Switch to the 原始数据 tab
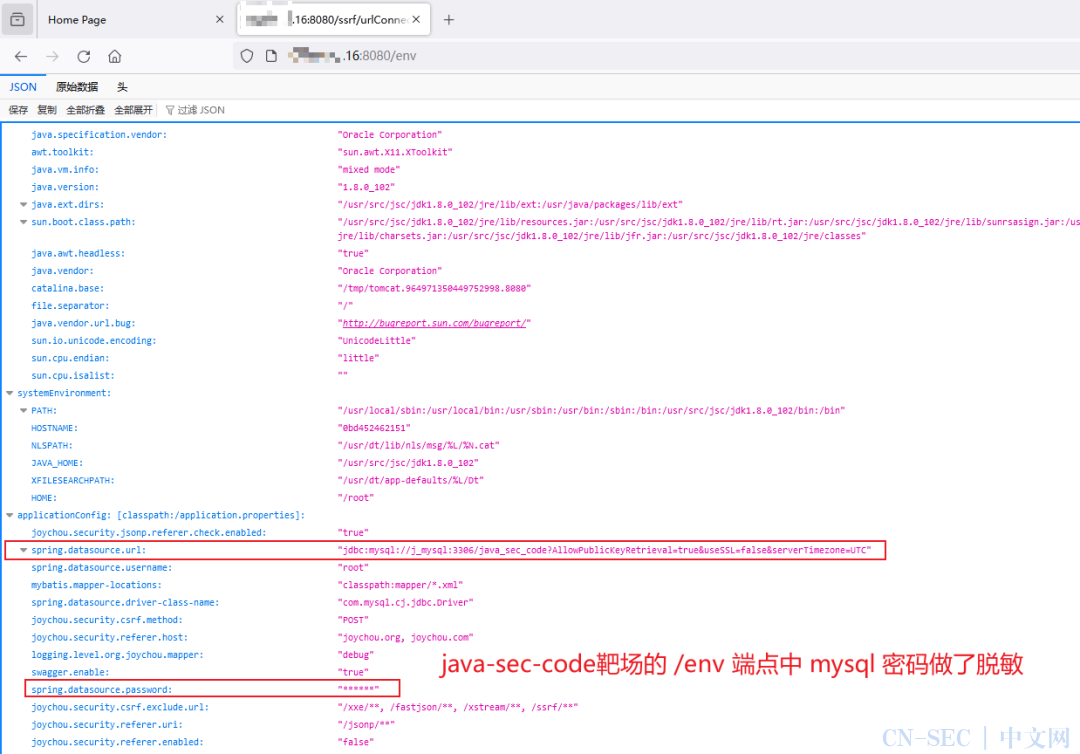Viewport: 1080px width, 754px height. (76, 87)
